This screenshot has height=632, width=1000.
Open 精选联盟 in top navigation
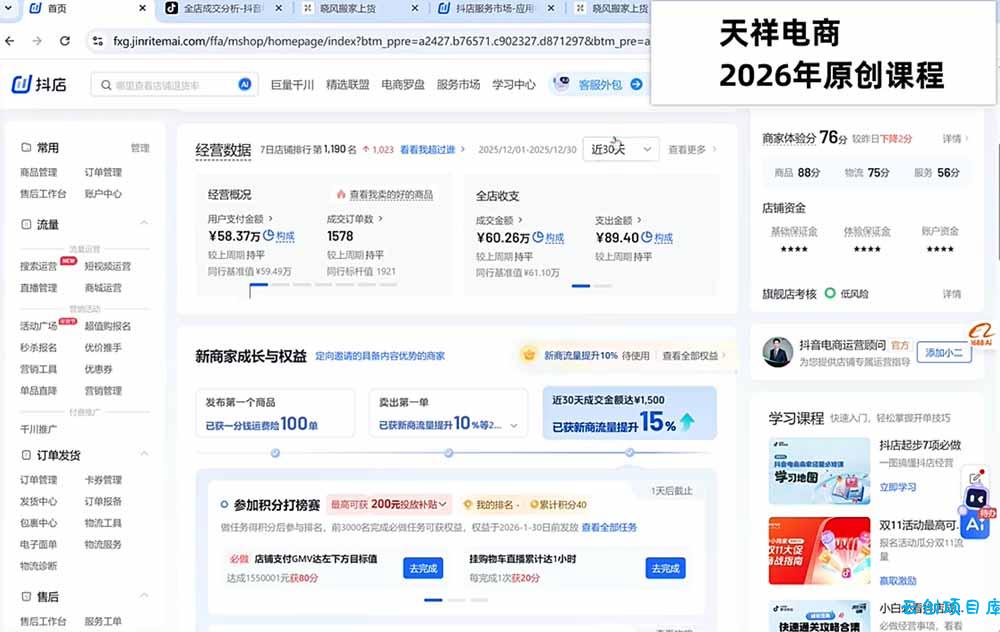click(x=348, y=84)
